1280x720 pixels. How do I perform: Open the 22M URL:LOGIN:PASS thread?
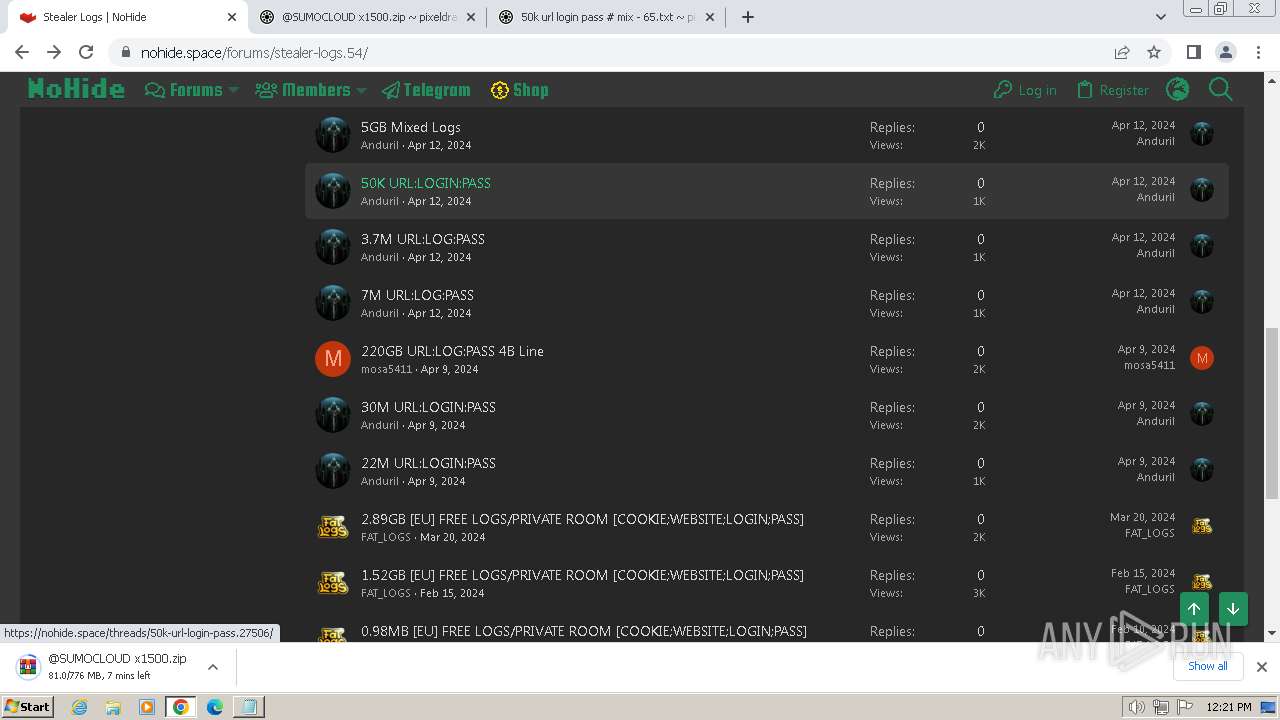[428, 463]
